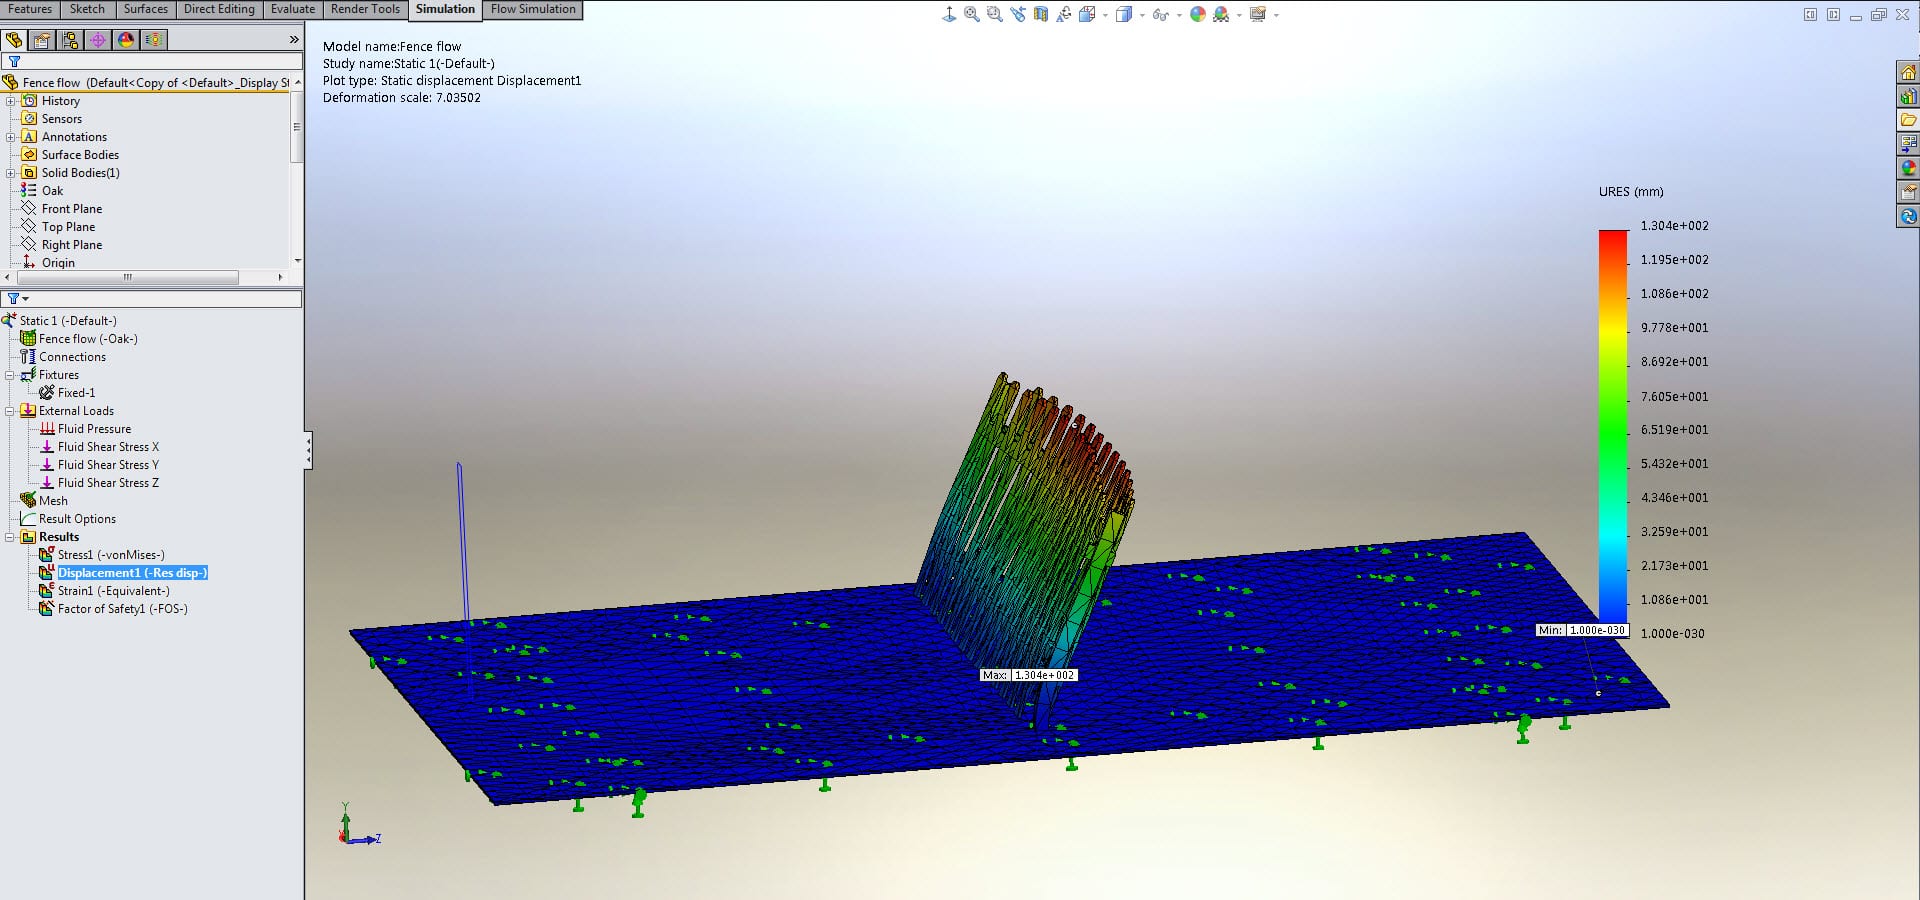
Task: Switch to the Evaluate tab
Action: [293, 9]
